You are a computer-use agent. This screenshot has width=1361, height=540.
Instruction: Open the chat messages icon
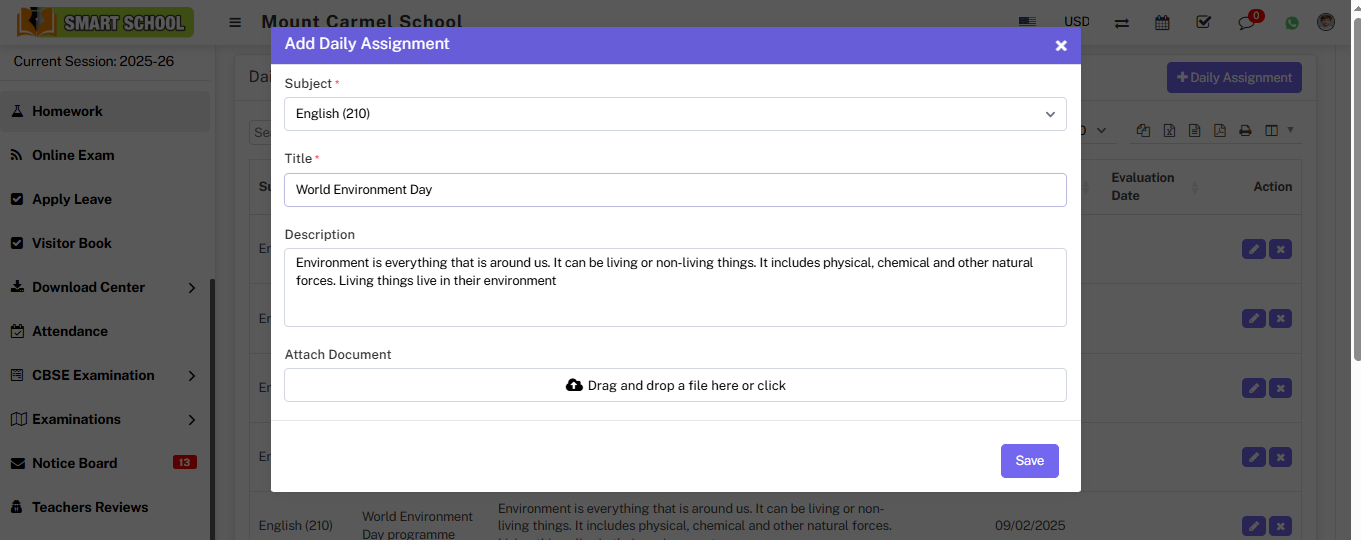coord(1246,22)
